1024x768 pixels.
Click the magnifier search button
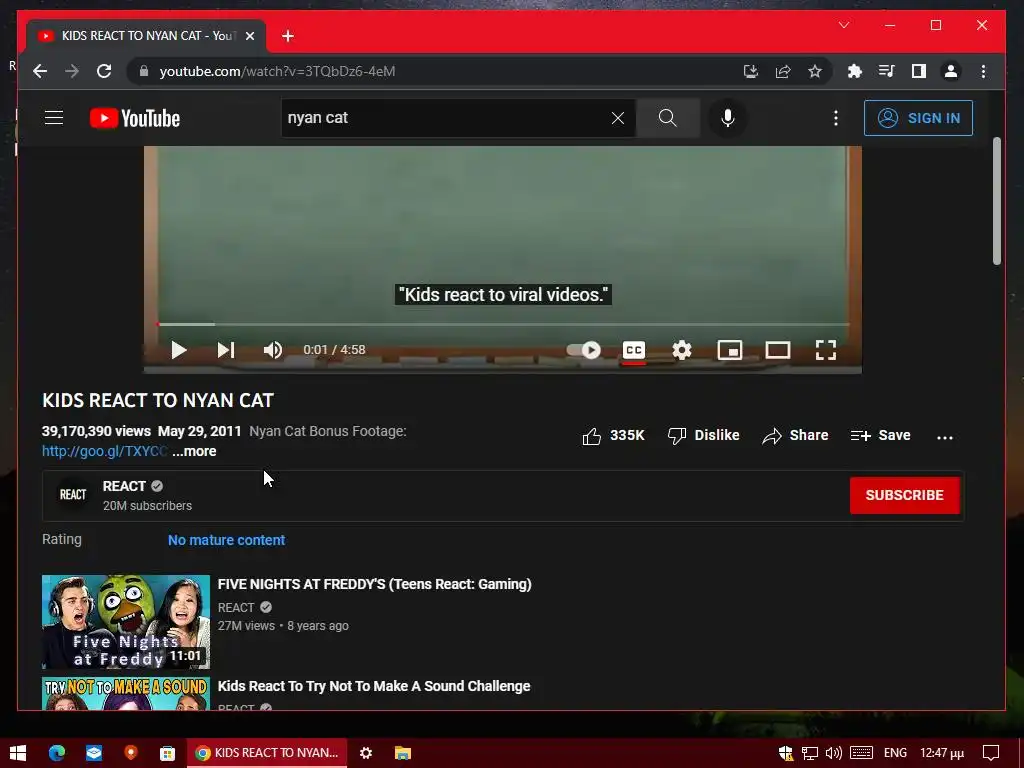point(667,118)
